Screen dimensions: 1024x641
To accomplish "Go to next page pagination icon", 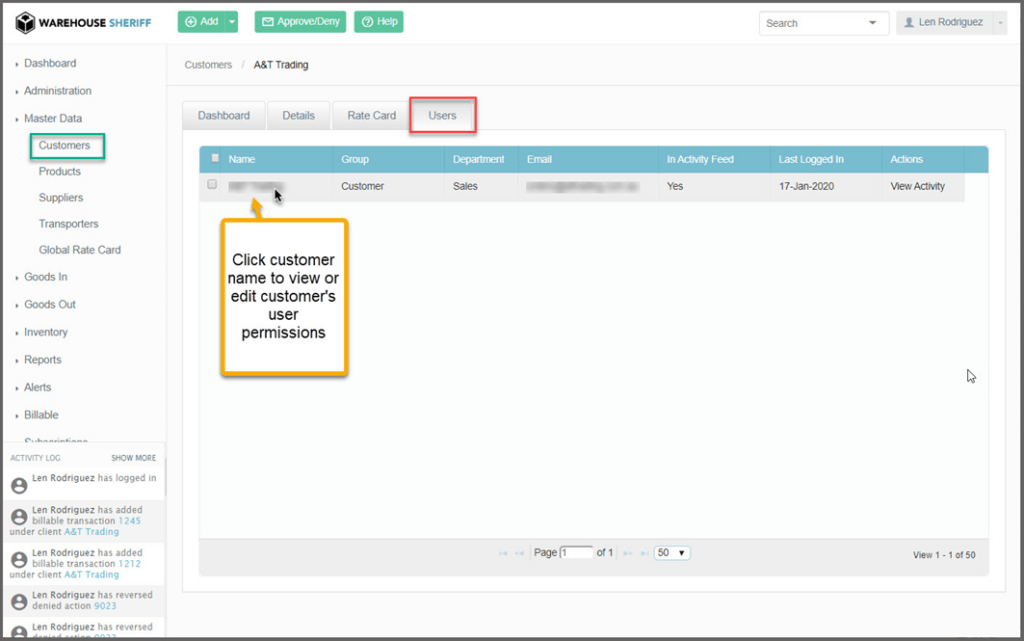I will pos(628,553).
